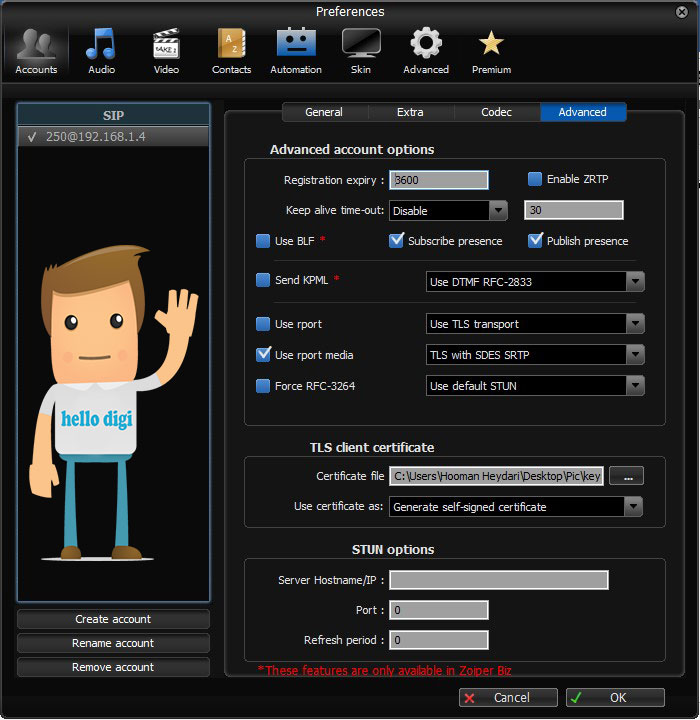Browse for certificate file with ellipsis button

[627, 476]
